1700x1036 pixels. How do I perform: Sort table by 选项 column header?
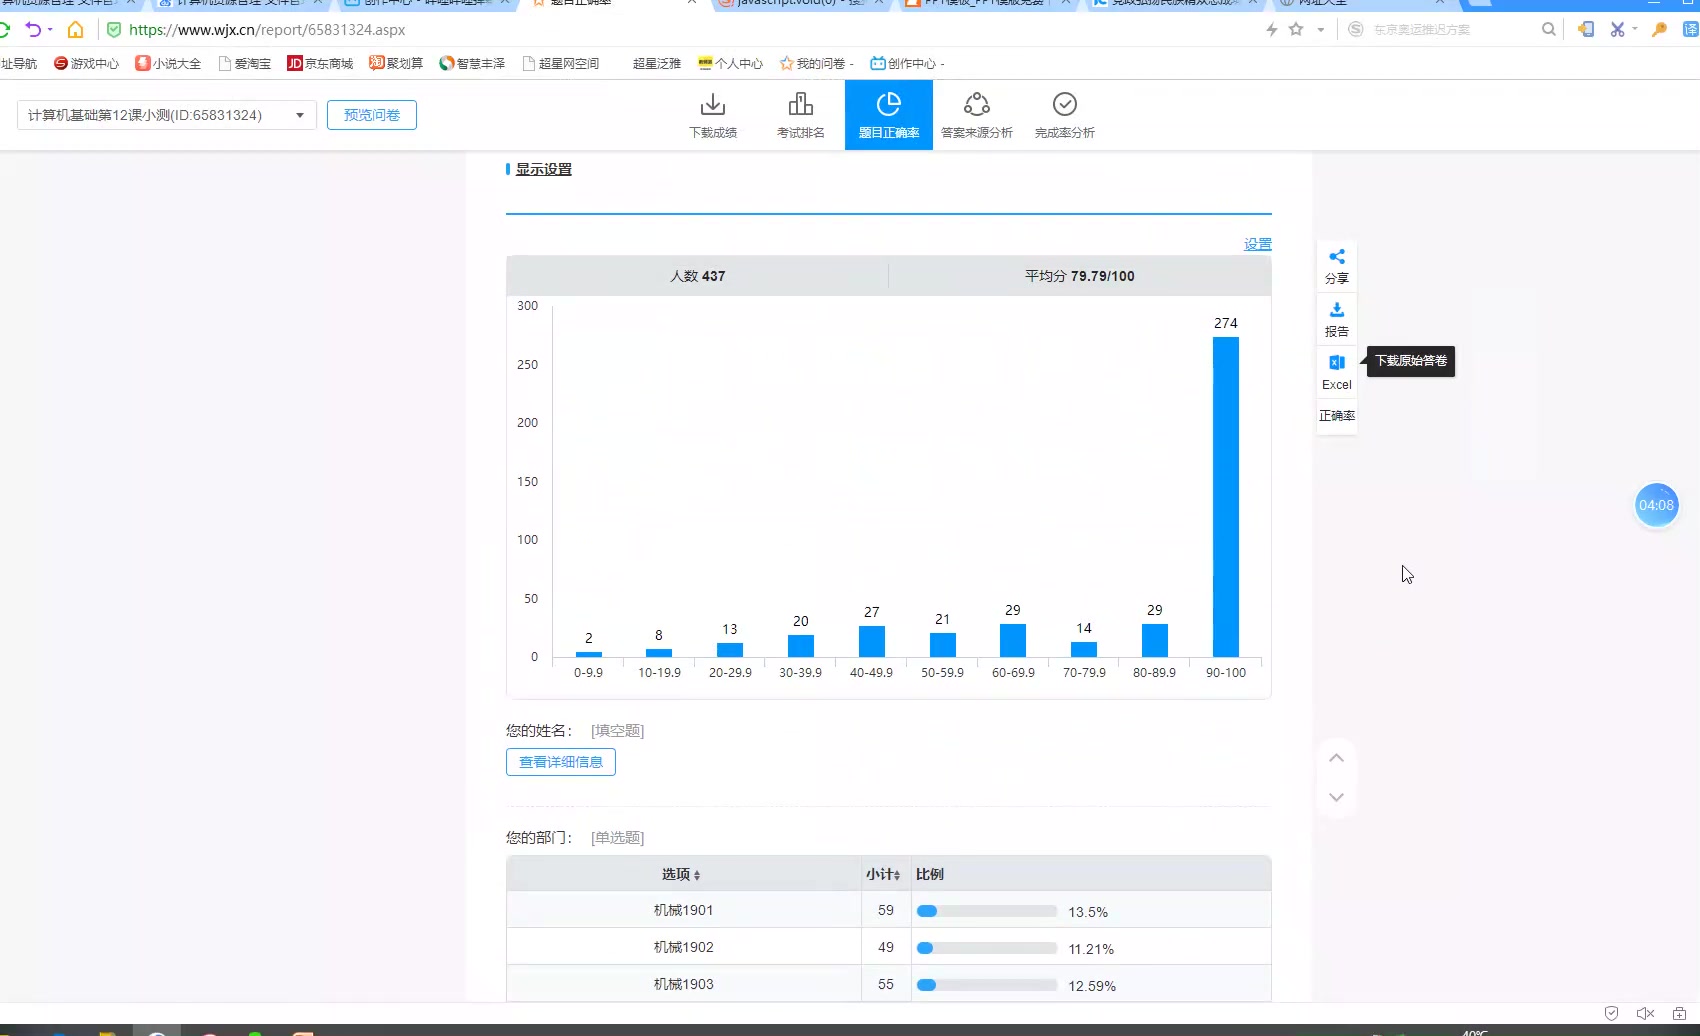[681, 874]
